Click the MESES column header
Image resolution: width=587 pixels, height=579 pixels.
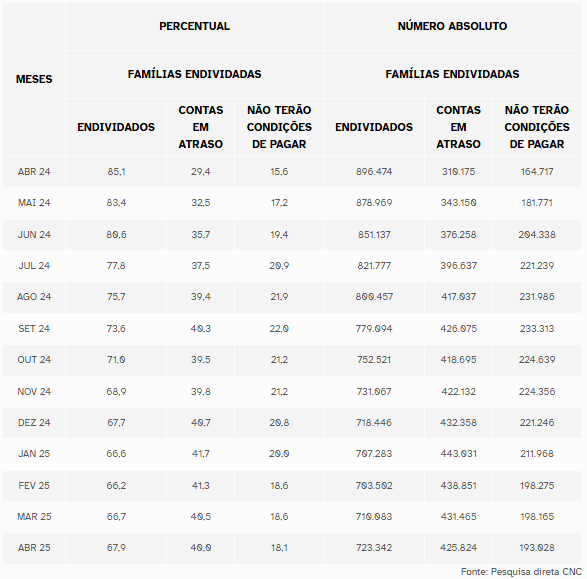pyautogui.click(x=34, y=79)
